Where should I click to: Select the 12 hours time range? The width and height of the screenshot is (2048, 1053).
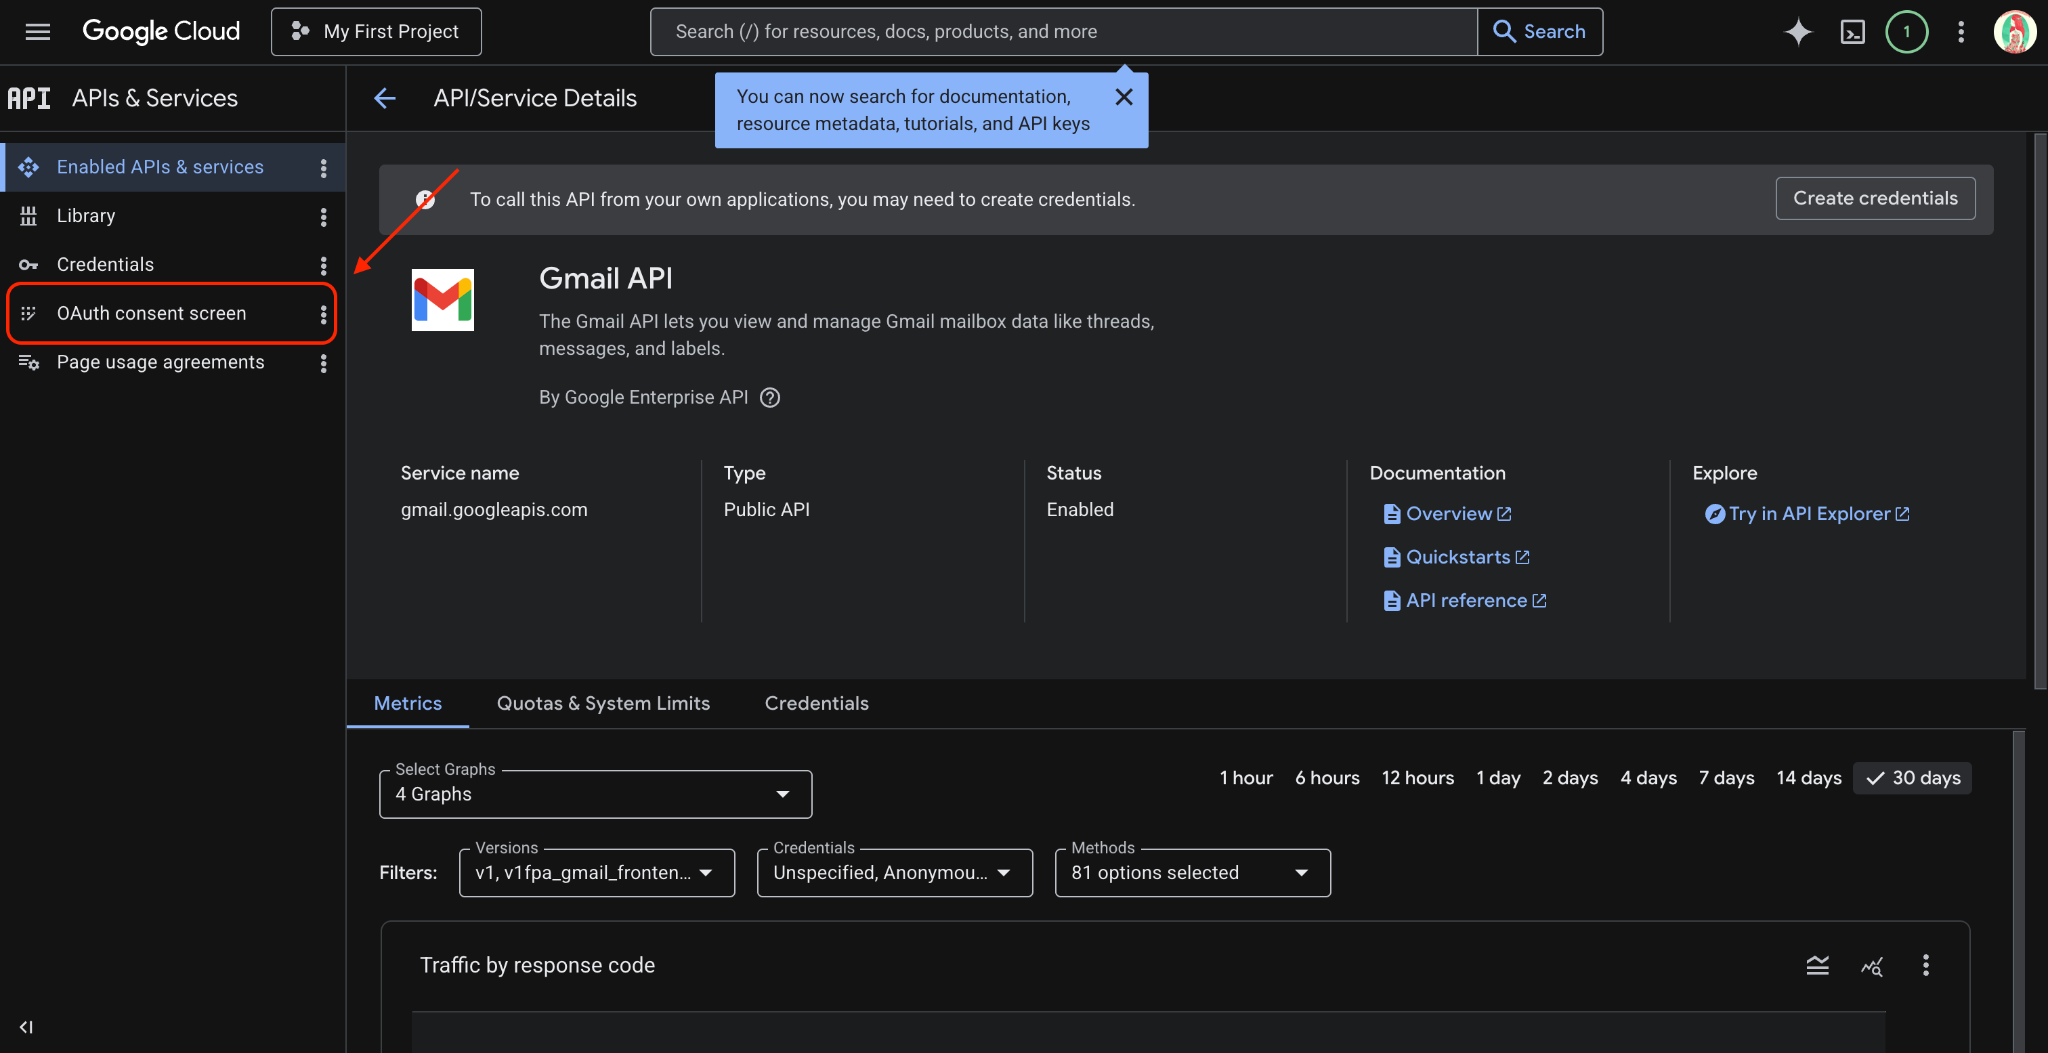click(1418, 778)
